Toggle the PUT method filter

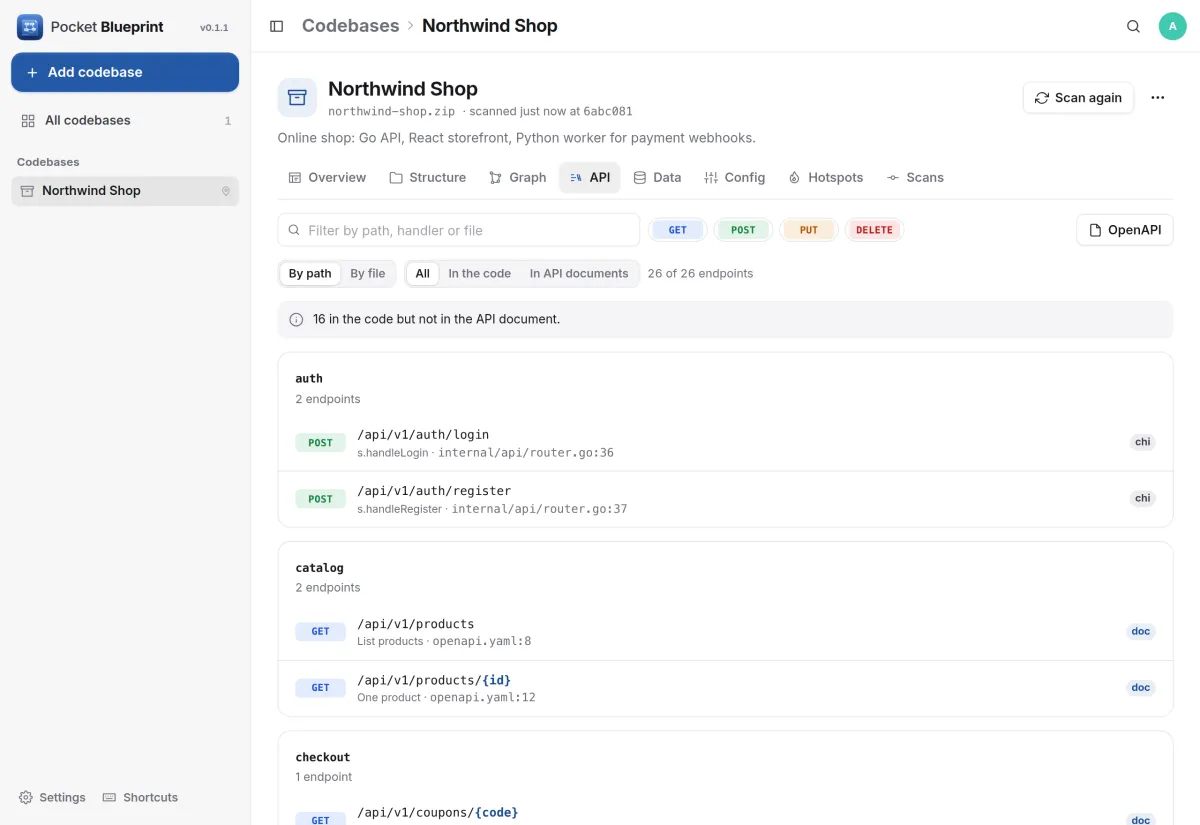coord(809,230)
